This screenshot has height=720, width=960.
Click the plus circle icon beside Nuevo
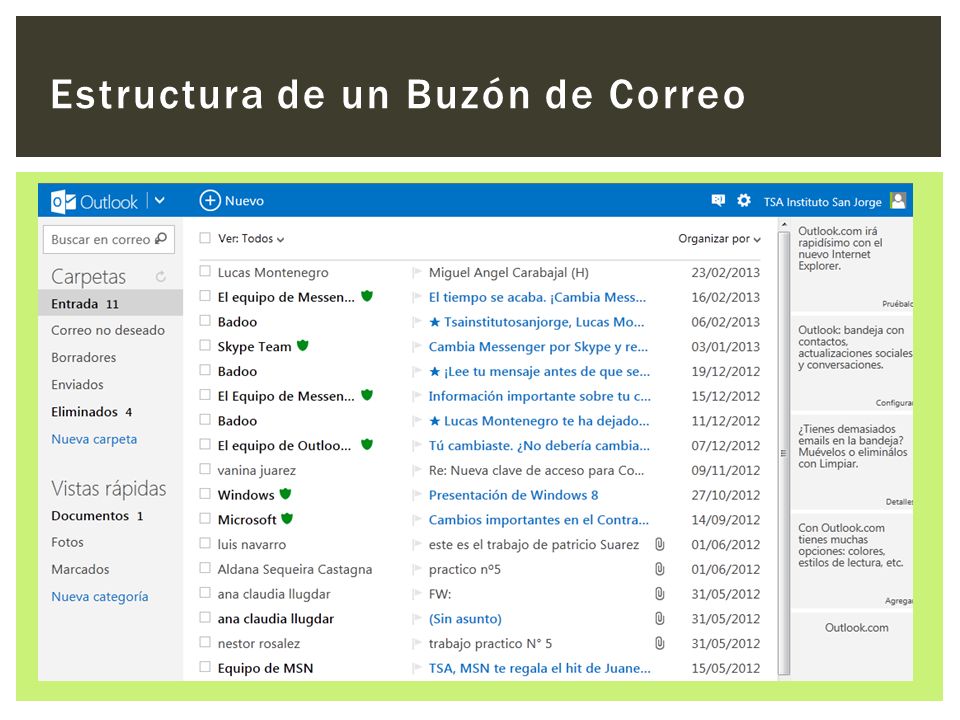point(209,200)
